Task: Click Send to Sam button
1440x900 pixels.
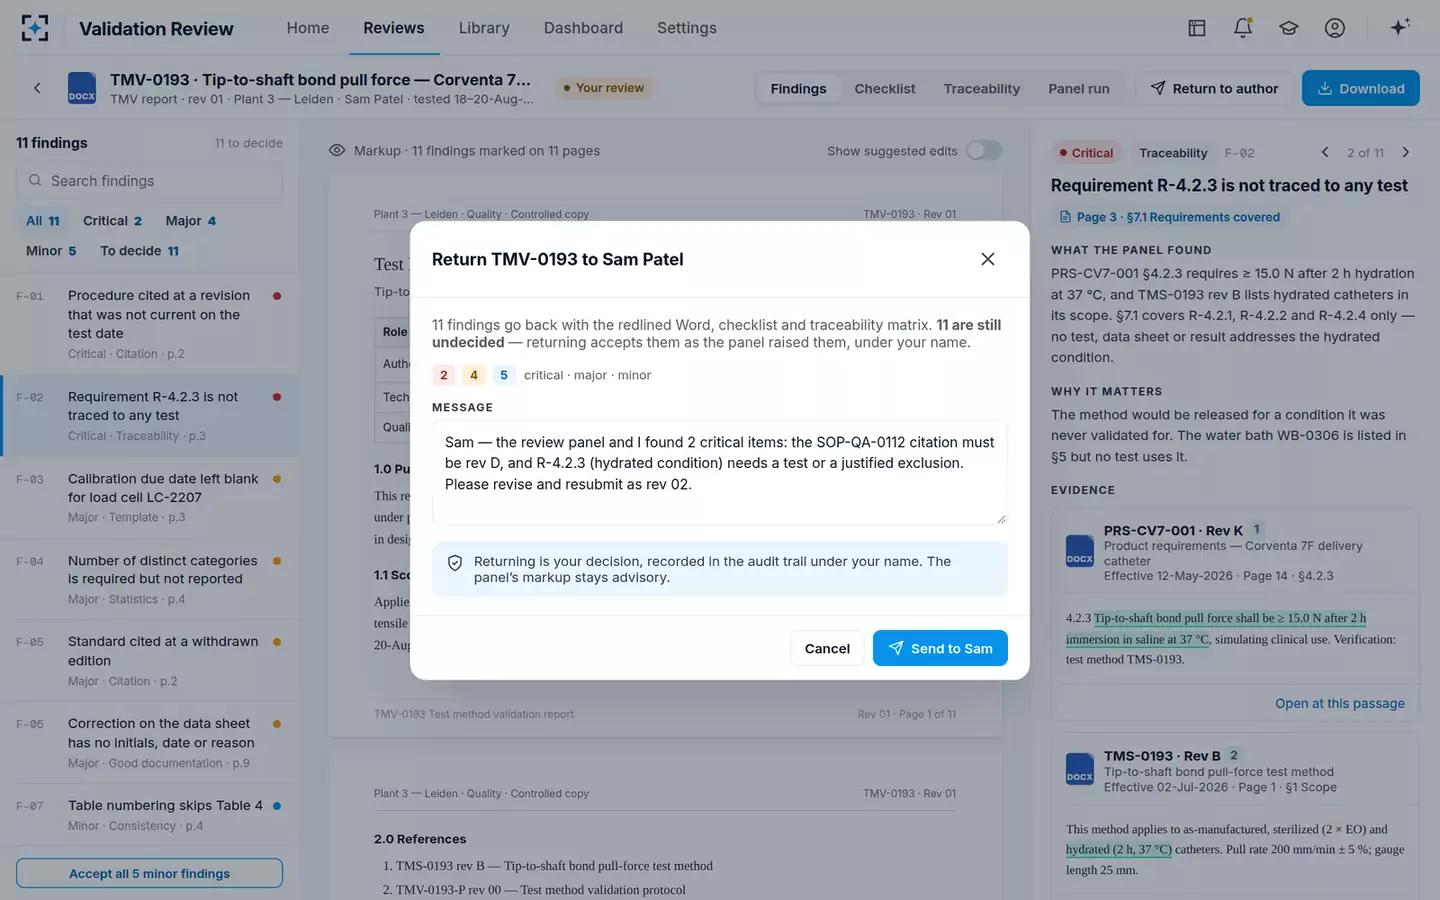Action: click(940, 648)
